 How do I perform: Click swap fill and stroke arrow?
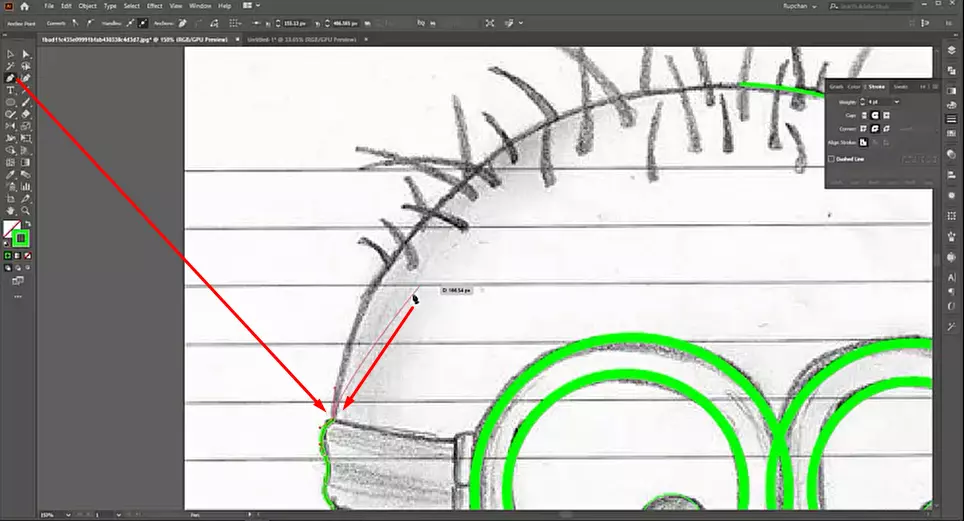27,224
